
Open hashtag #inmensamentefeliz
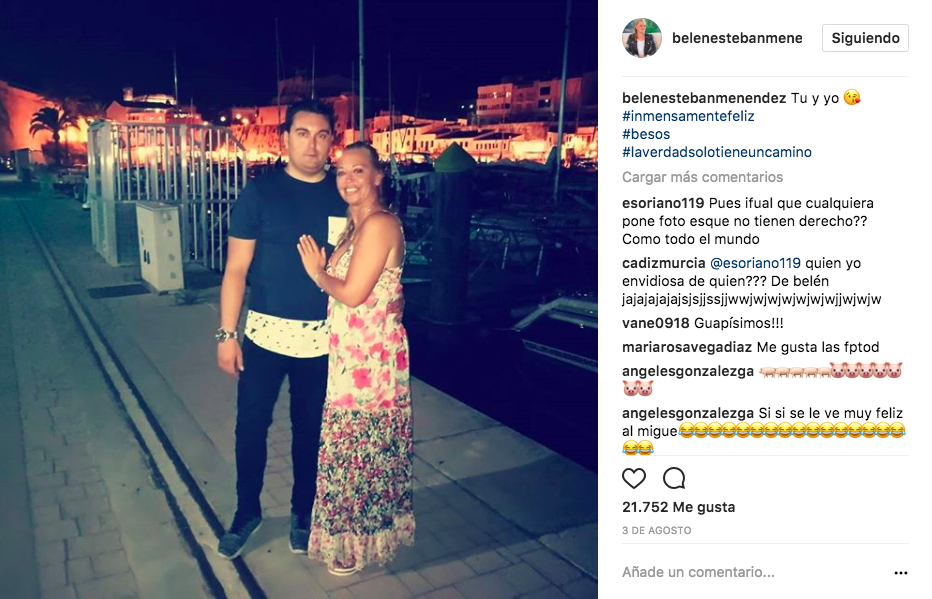688,116
